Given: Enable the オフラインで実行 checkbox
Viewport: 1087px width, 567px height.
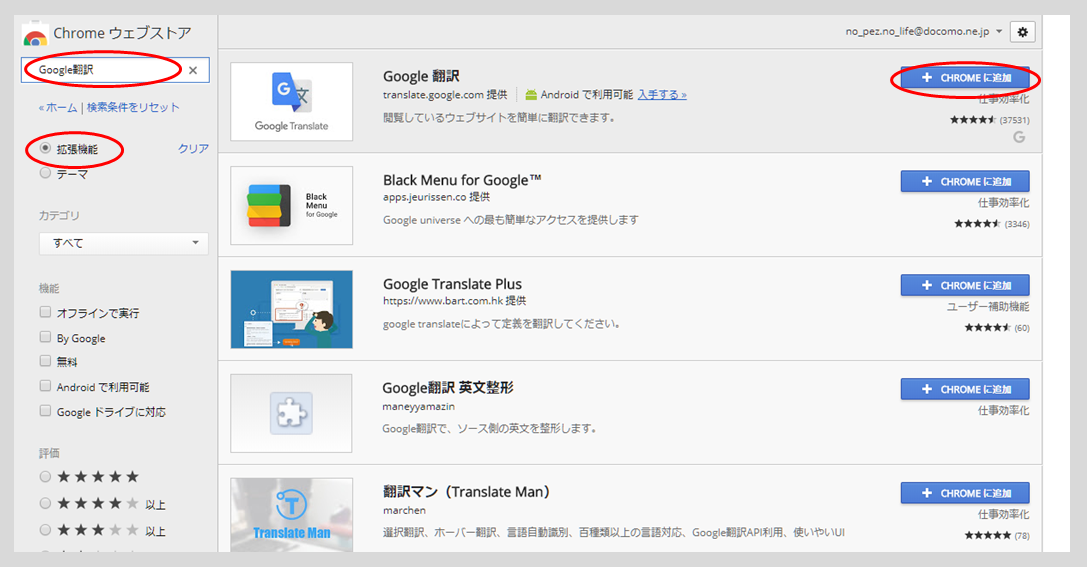Looking at the screenshot, I should tap(45, 312).
